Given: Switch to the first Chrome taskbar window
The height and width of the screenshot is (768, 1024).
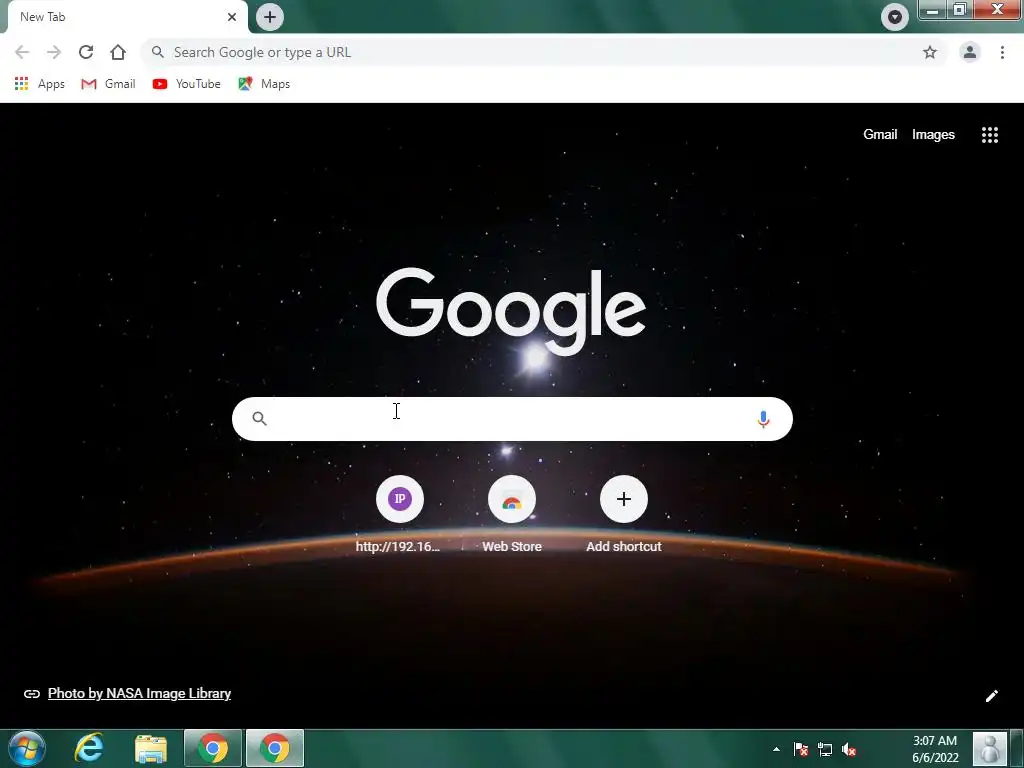Looking at the screenshot, I should pos(213,748).
